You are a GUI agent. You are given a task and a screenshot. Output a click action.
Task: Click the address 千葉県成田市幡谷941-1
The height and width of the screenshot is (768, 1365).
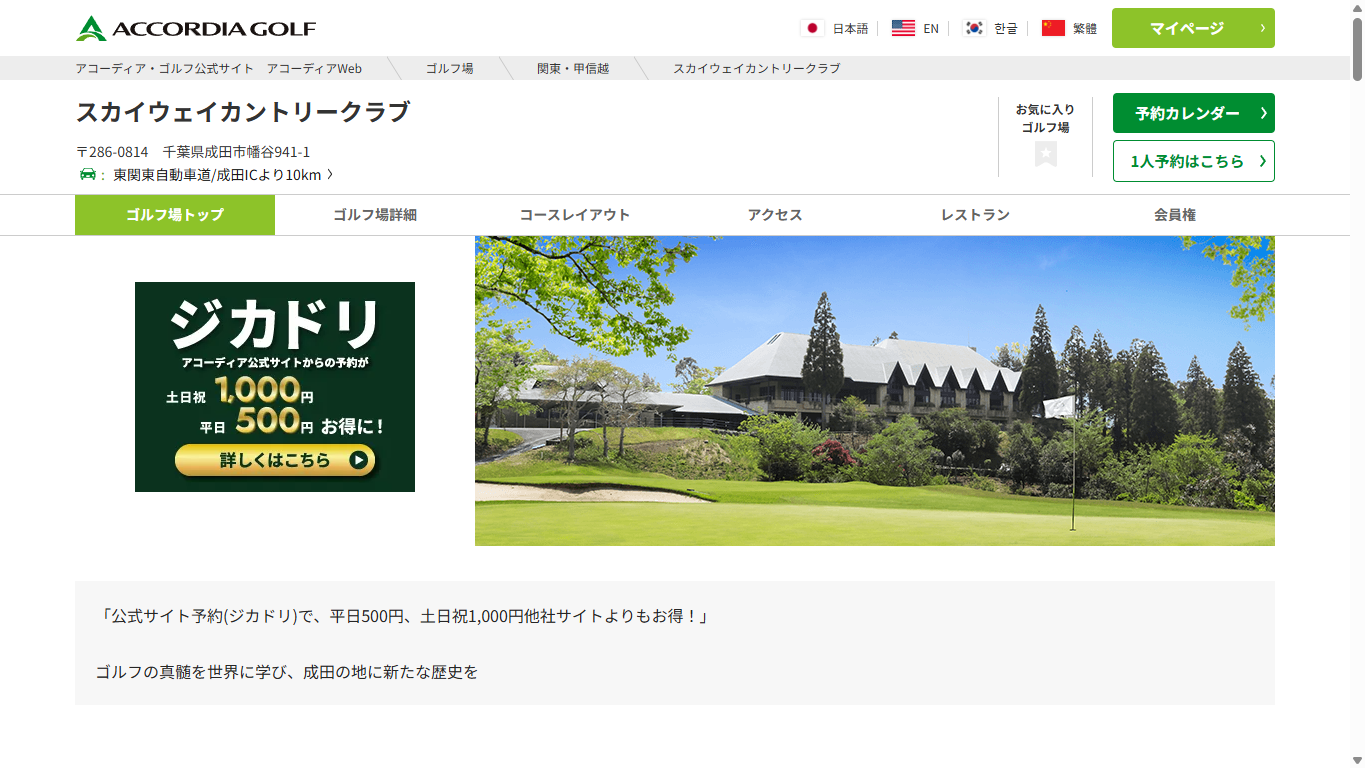coord(236,152)
